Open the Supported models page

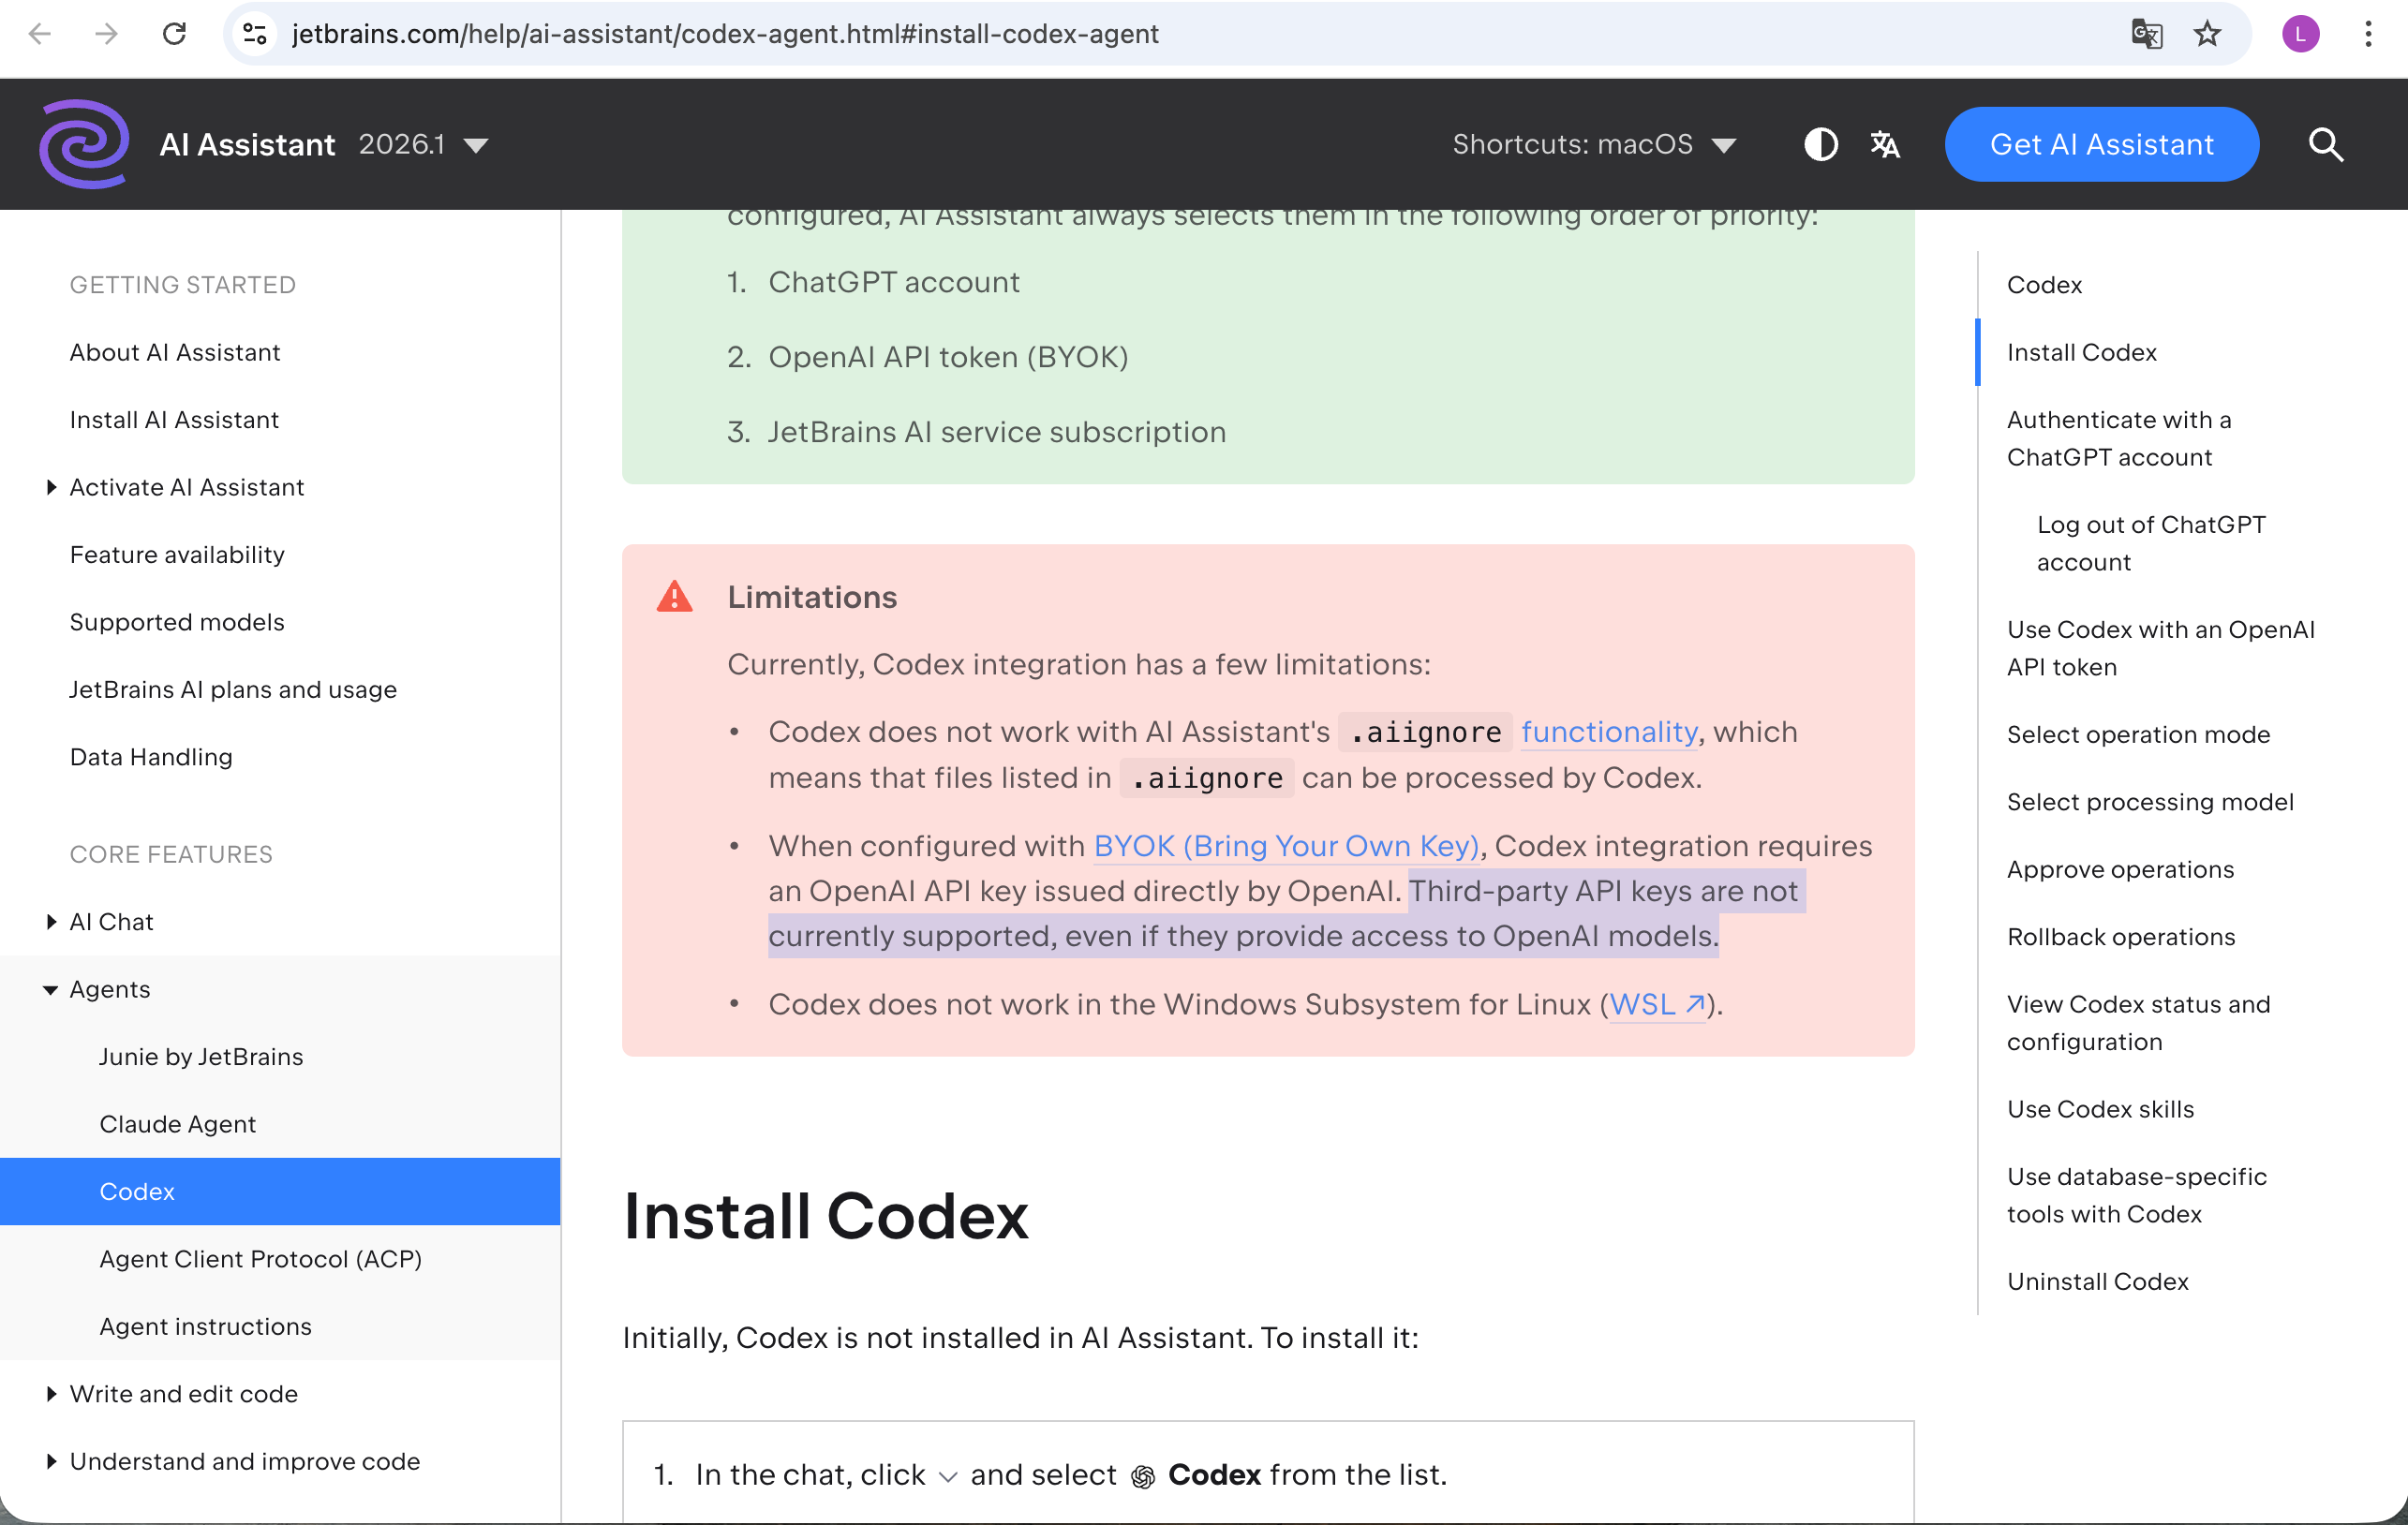(177, 622)
